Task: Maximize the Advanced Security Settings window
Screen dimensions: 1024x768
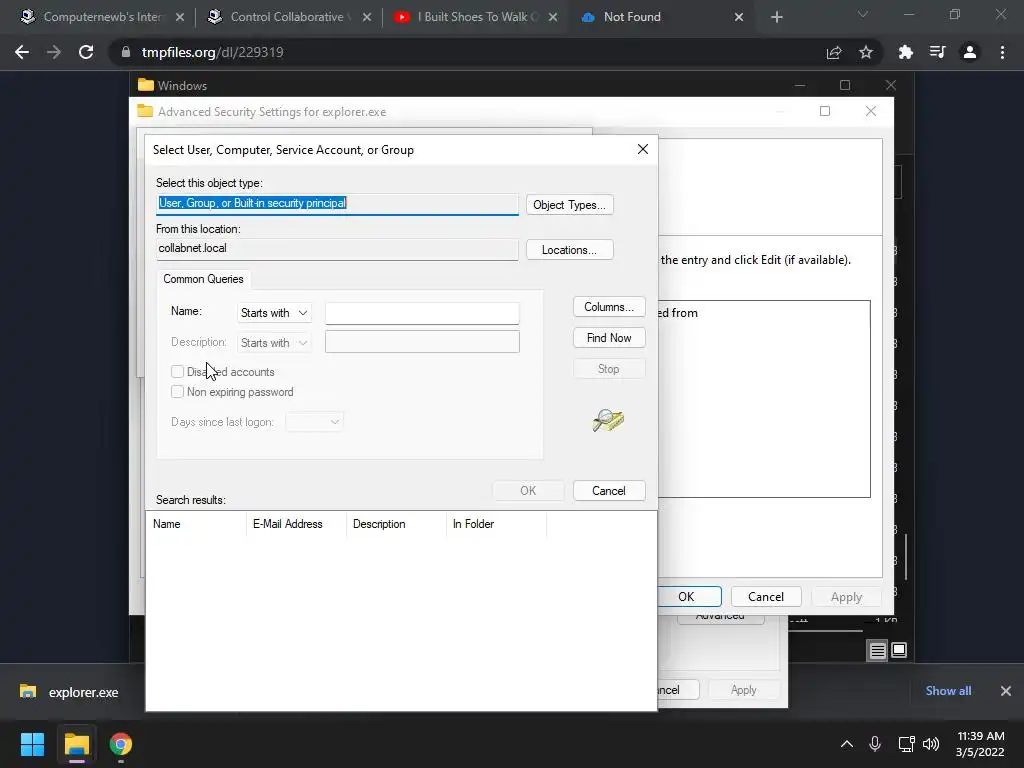Action: click(825, 111)
